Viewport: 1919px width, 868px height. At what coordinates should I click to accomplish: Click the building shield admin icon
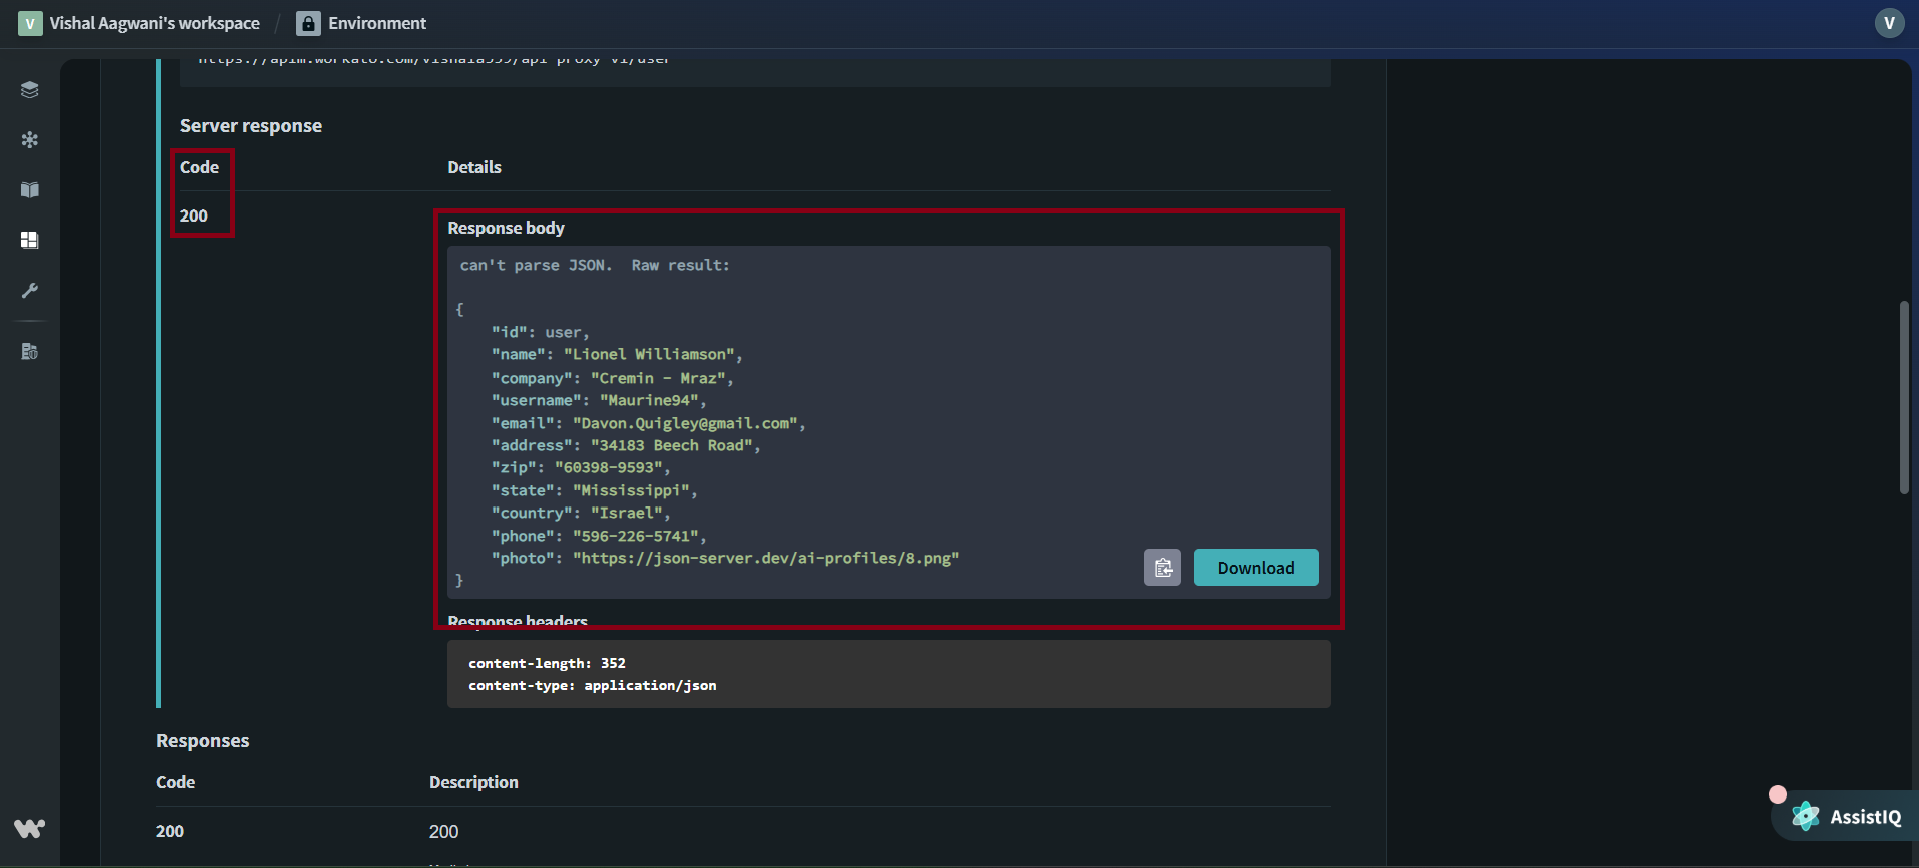pos(30,351)
